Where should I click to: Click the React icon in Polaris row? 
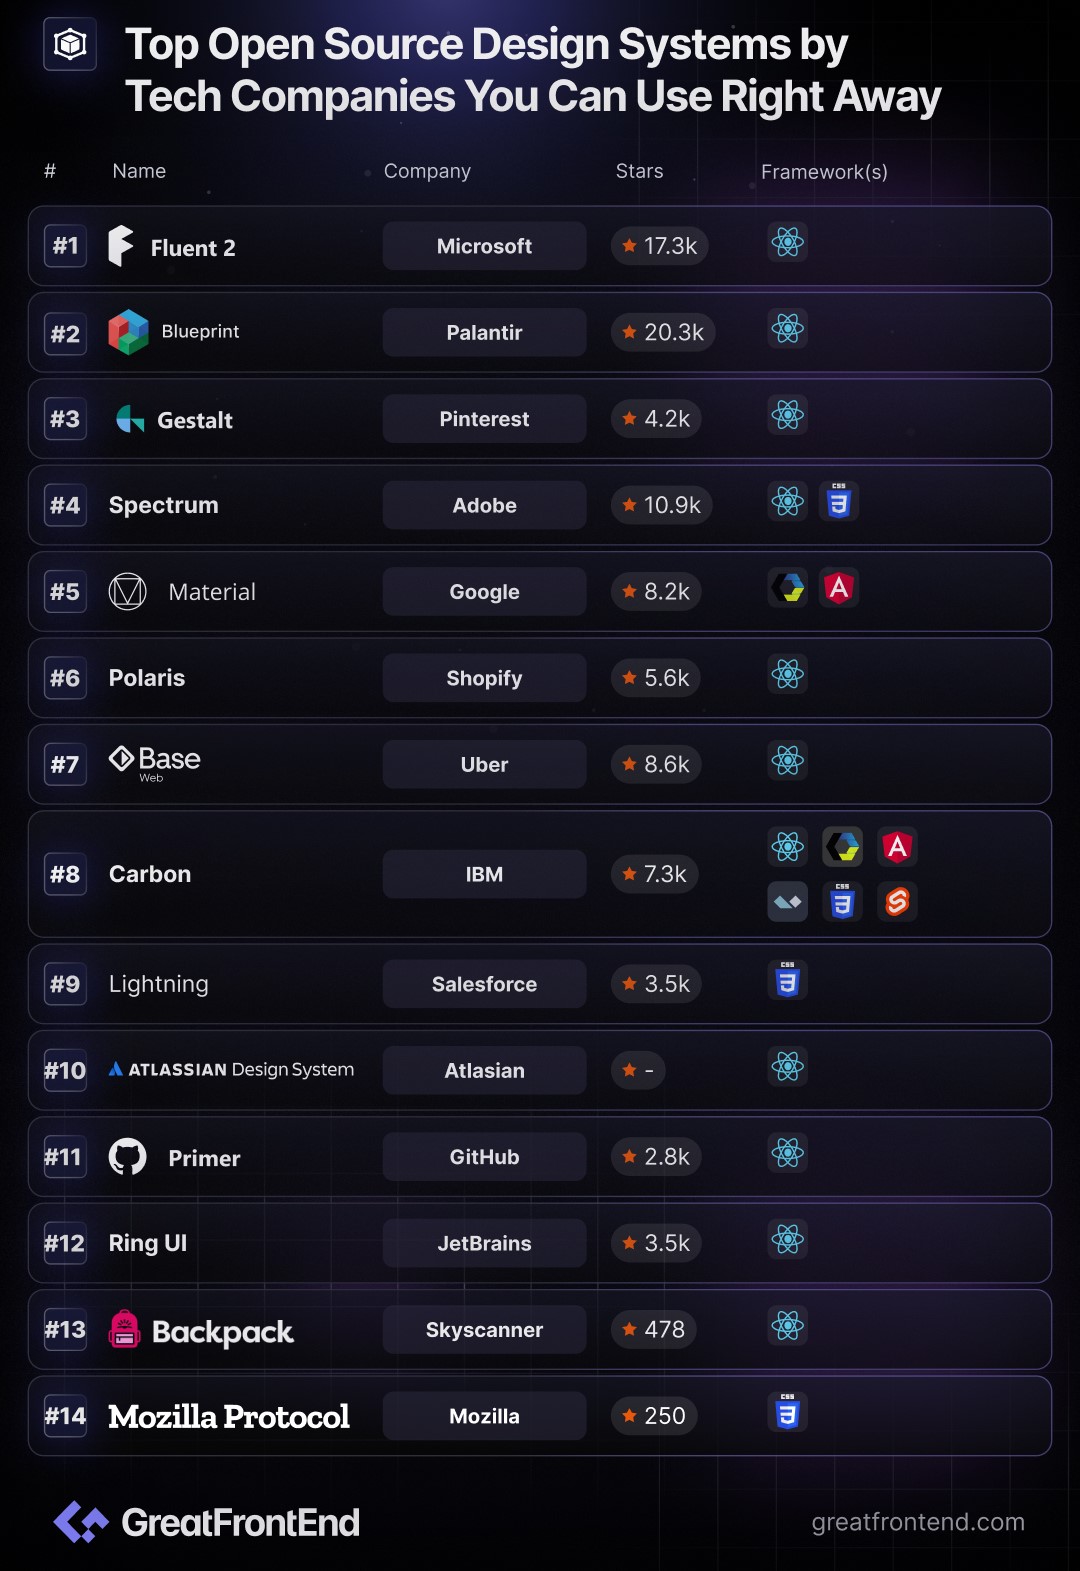click(x=788, y=675)
